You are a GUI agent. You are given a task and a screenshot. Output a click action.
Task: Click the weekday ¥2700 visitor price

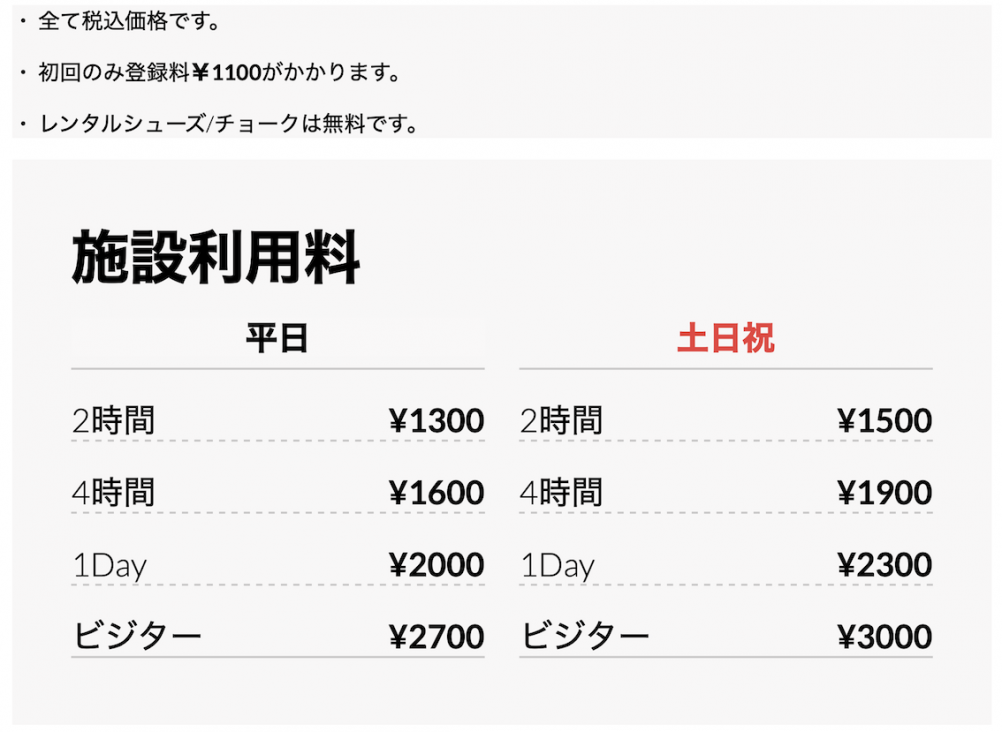436,637
